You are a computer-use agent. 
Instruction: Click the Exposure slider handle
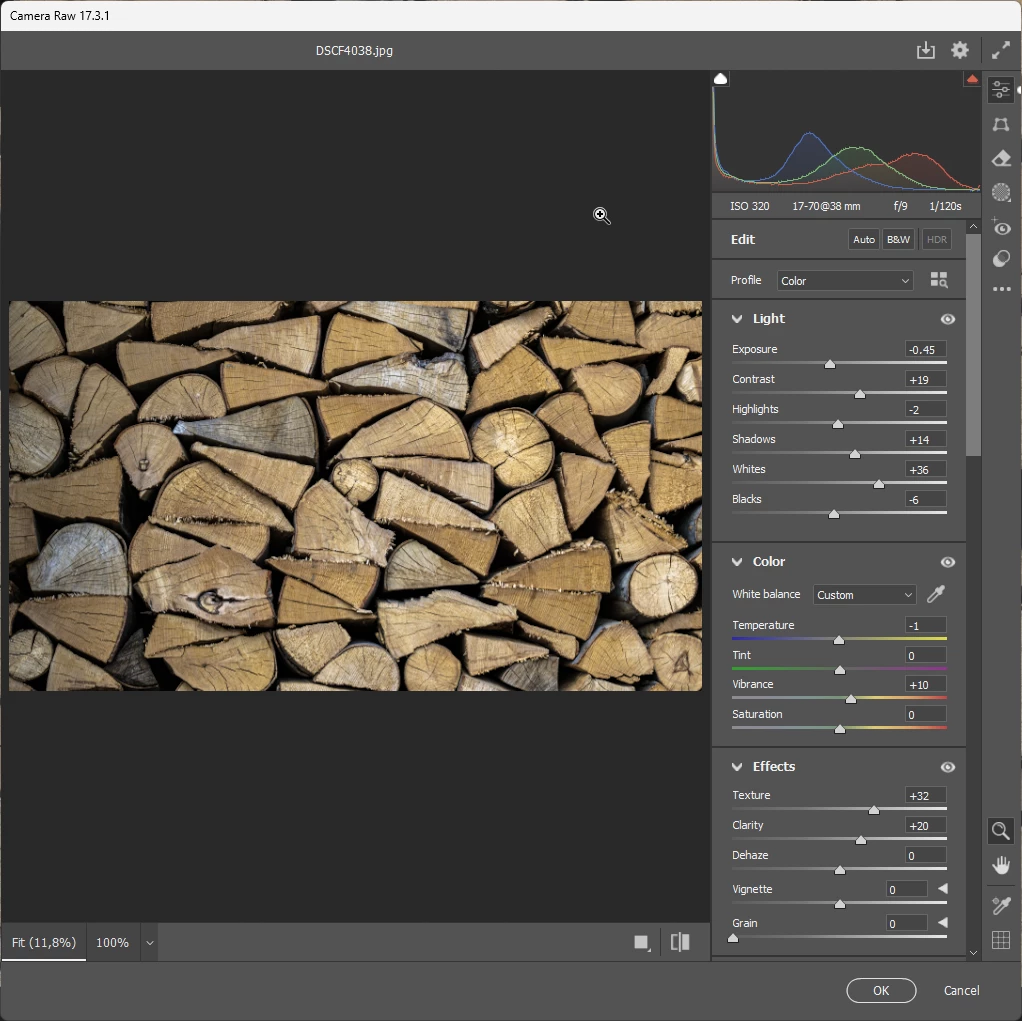coord(829,364)
